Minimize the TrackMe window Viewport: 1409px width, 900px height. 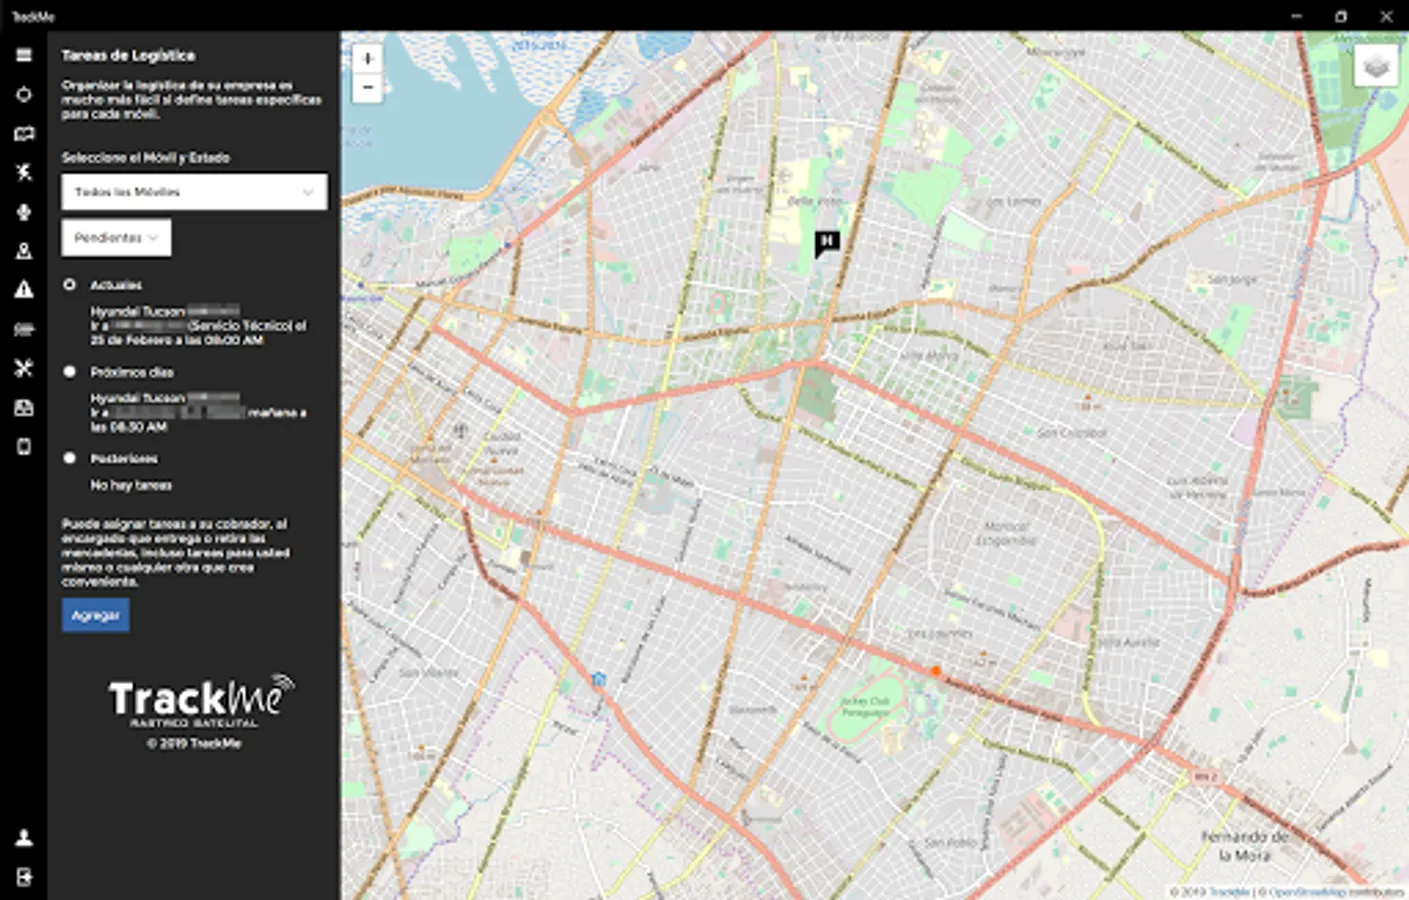click(x=1296, y=16)
